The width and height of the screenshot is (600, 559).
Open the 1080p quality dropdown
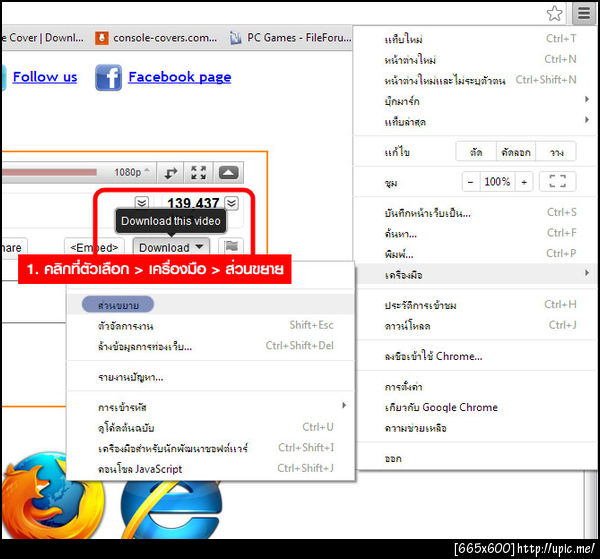[x=132, y=172]
